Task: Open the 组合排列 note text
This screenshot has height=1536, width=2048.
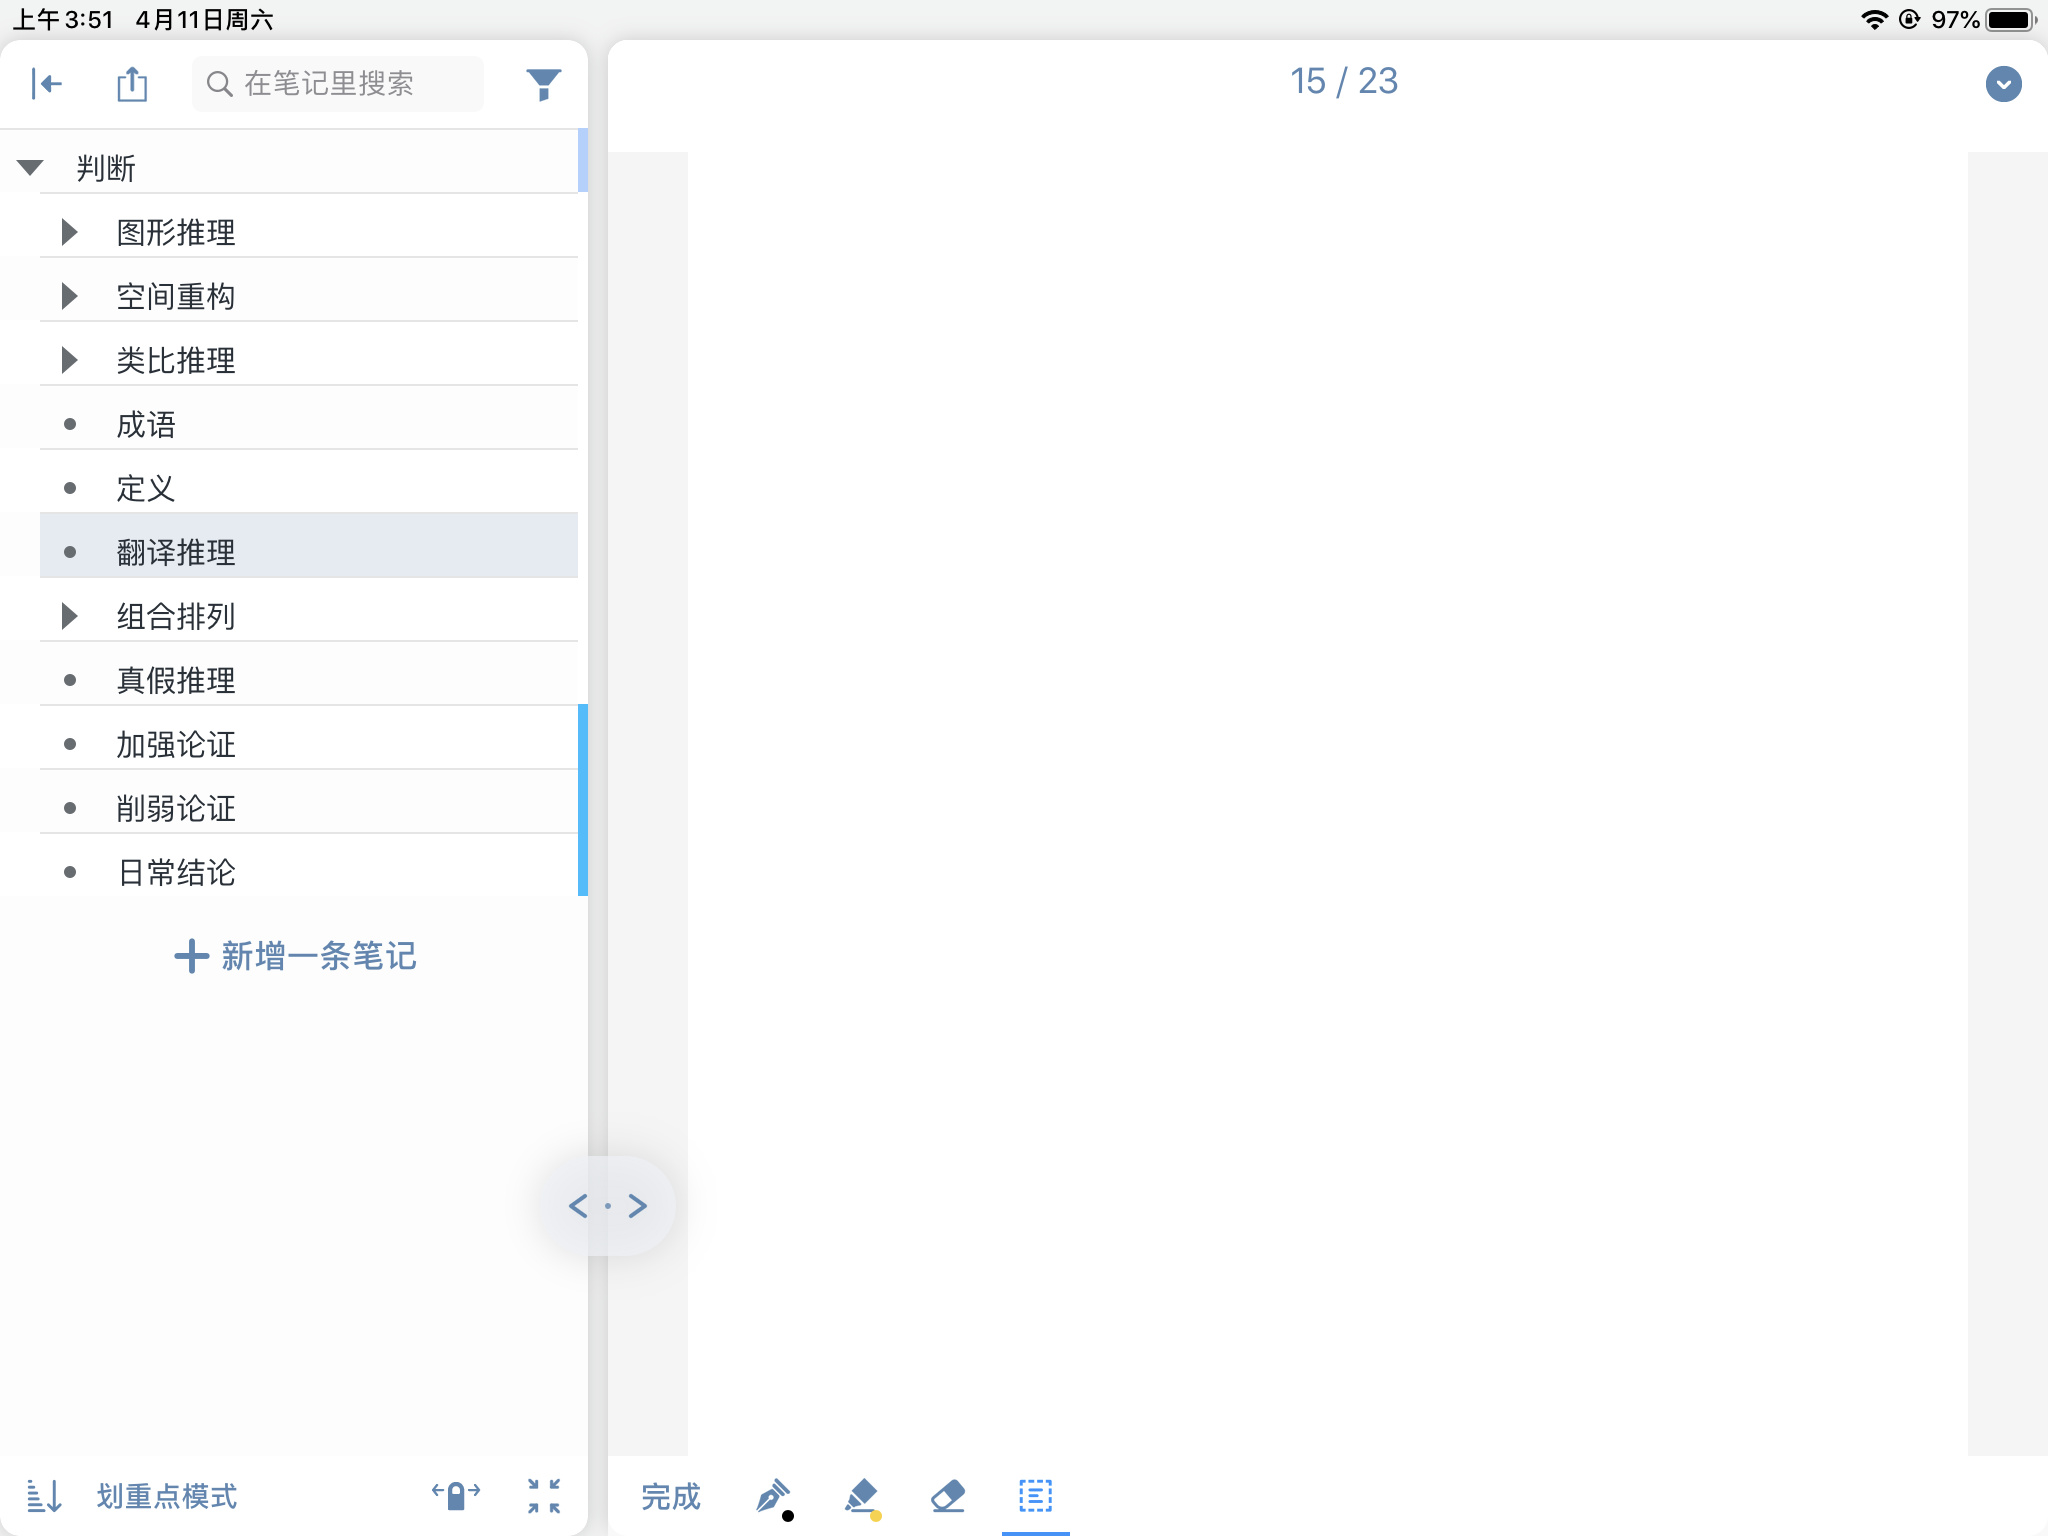Action: pyautogui.click(x=176, y=617)
